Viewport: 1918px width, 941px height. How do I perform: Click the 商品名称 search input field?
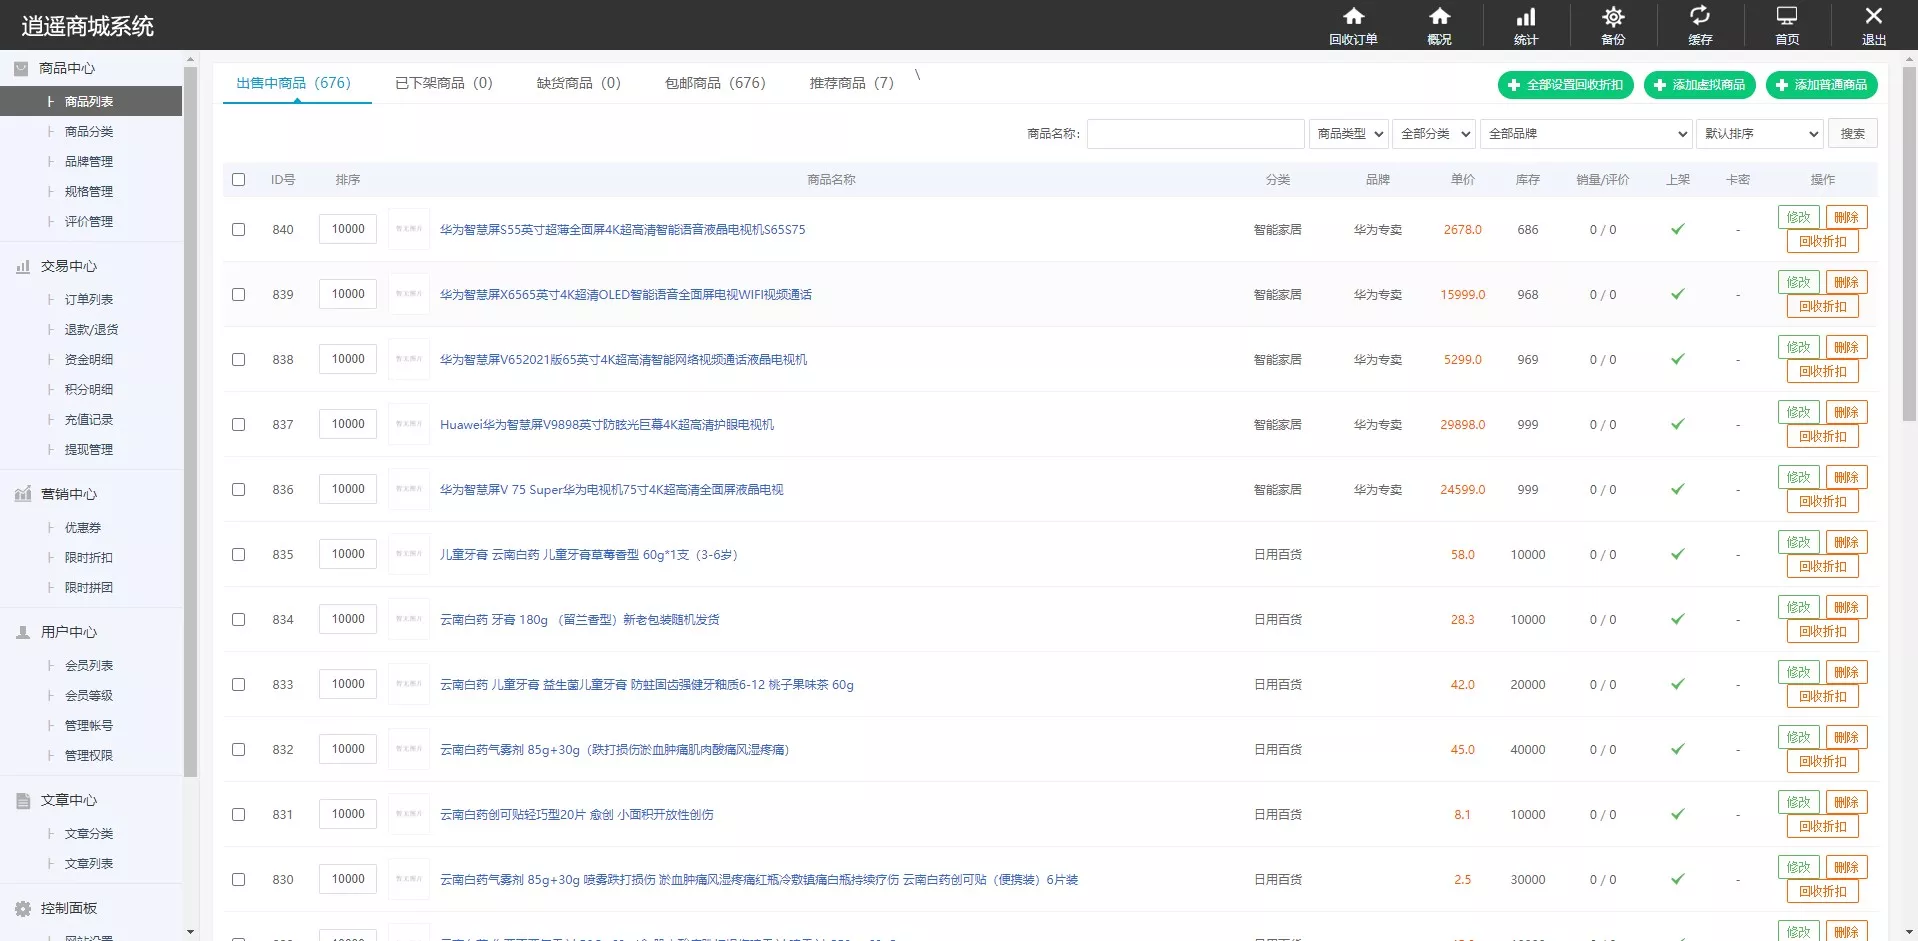click(1195, 134)
